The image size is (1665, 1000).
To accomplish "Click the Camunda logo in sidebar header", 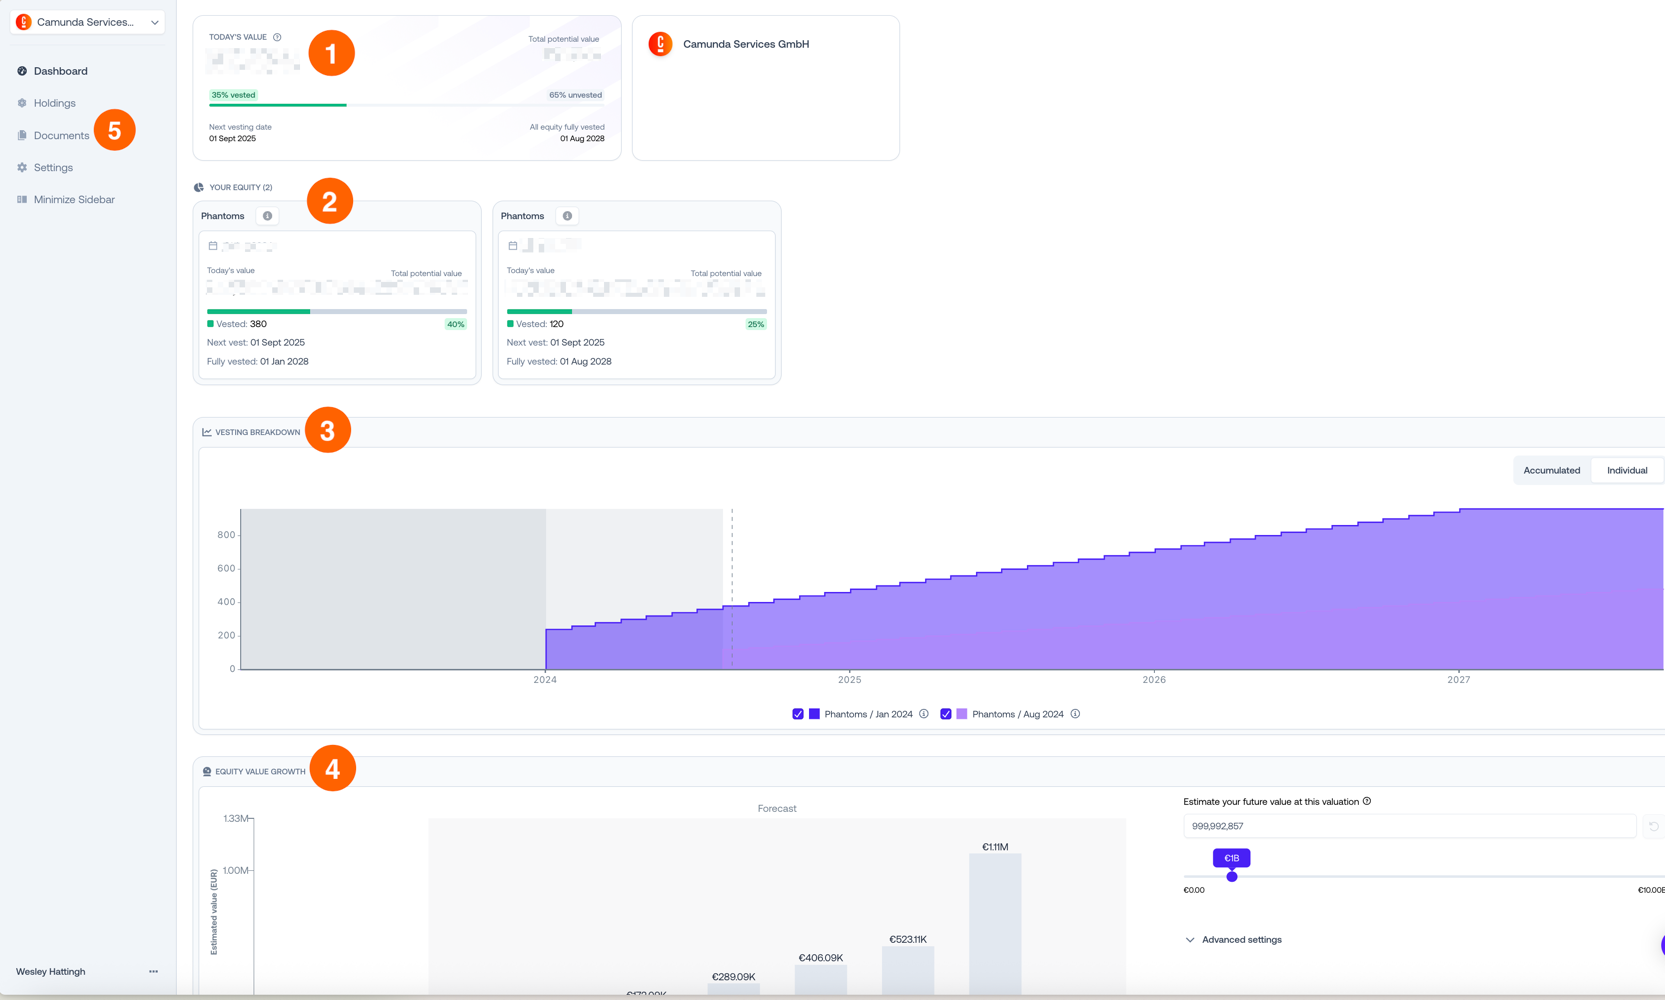I will (x=24, y=22).
